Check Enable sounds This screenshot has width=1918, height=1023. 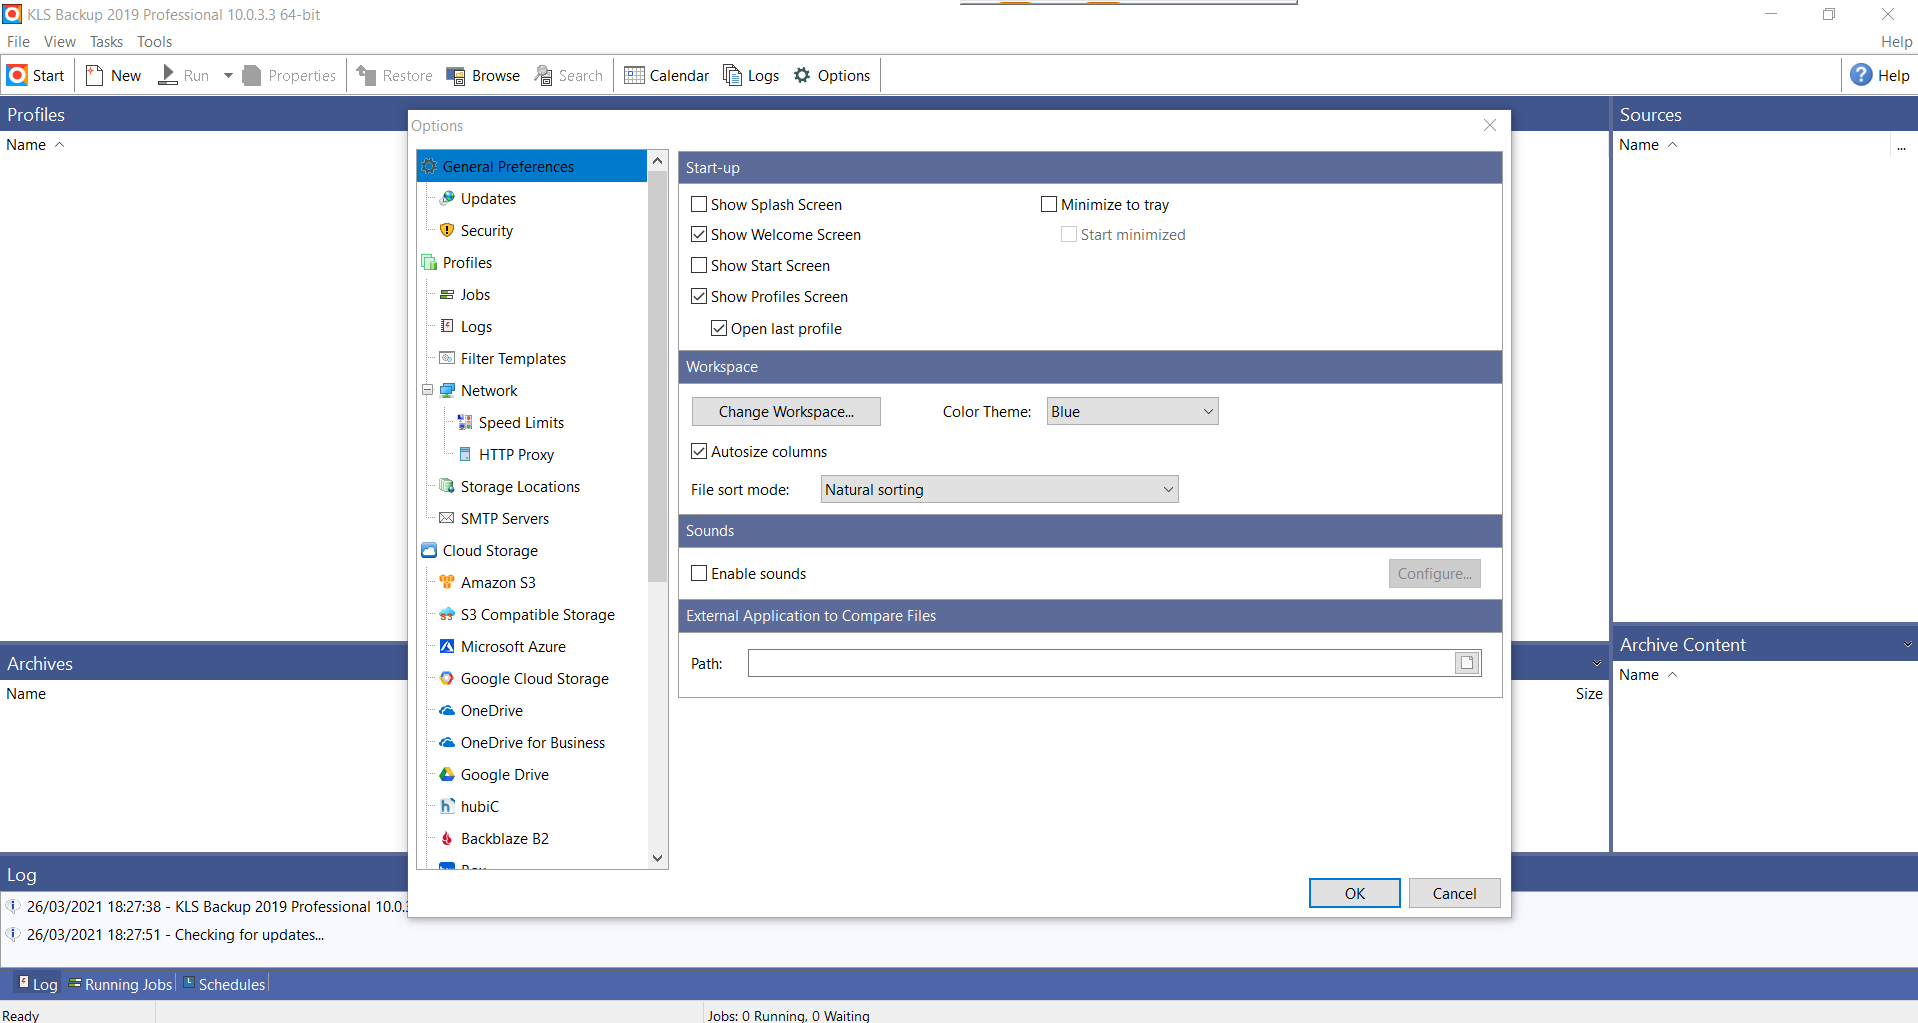699,573
